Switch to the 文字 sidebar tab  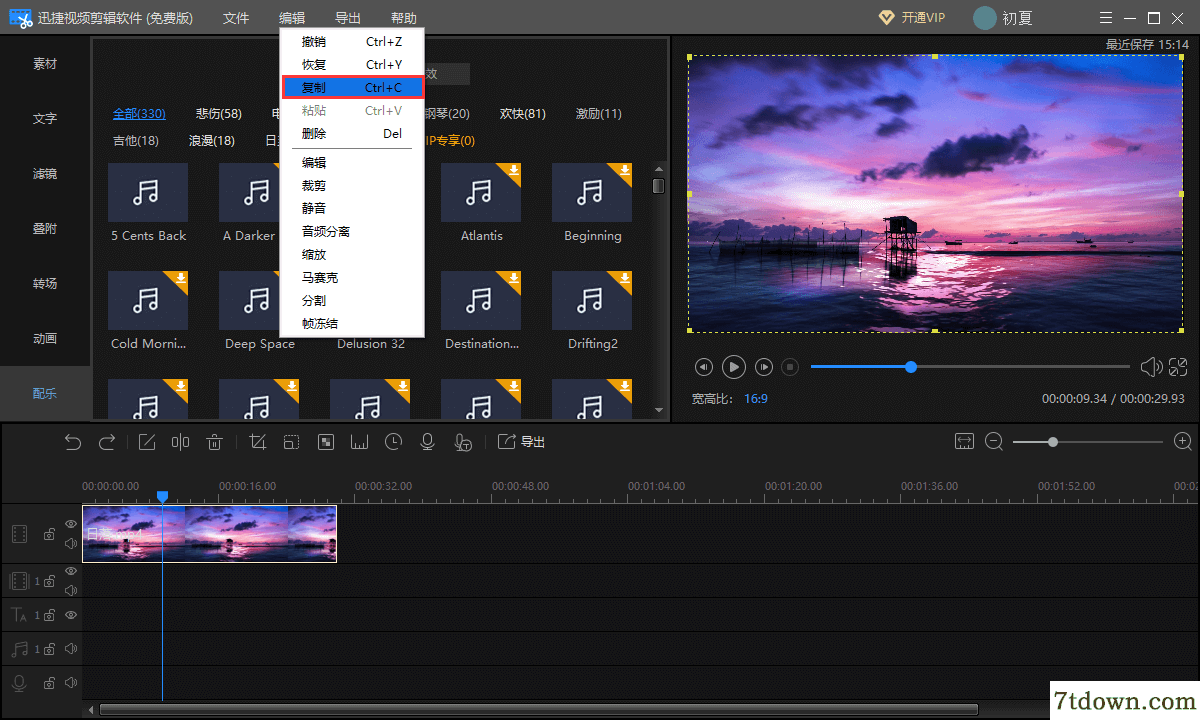pyautogui.click(x=45, y=119)
